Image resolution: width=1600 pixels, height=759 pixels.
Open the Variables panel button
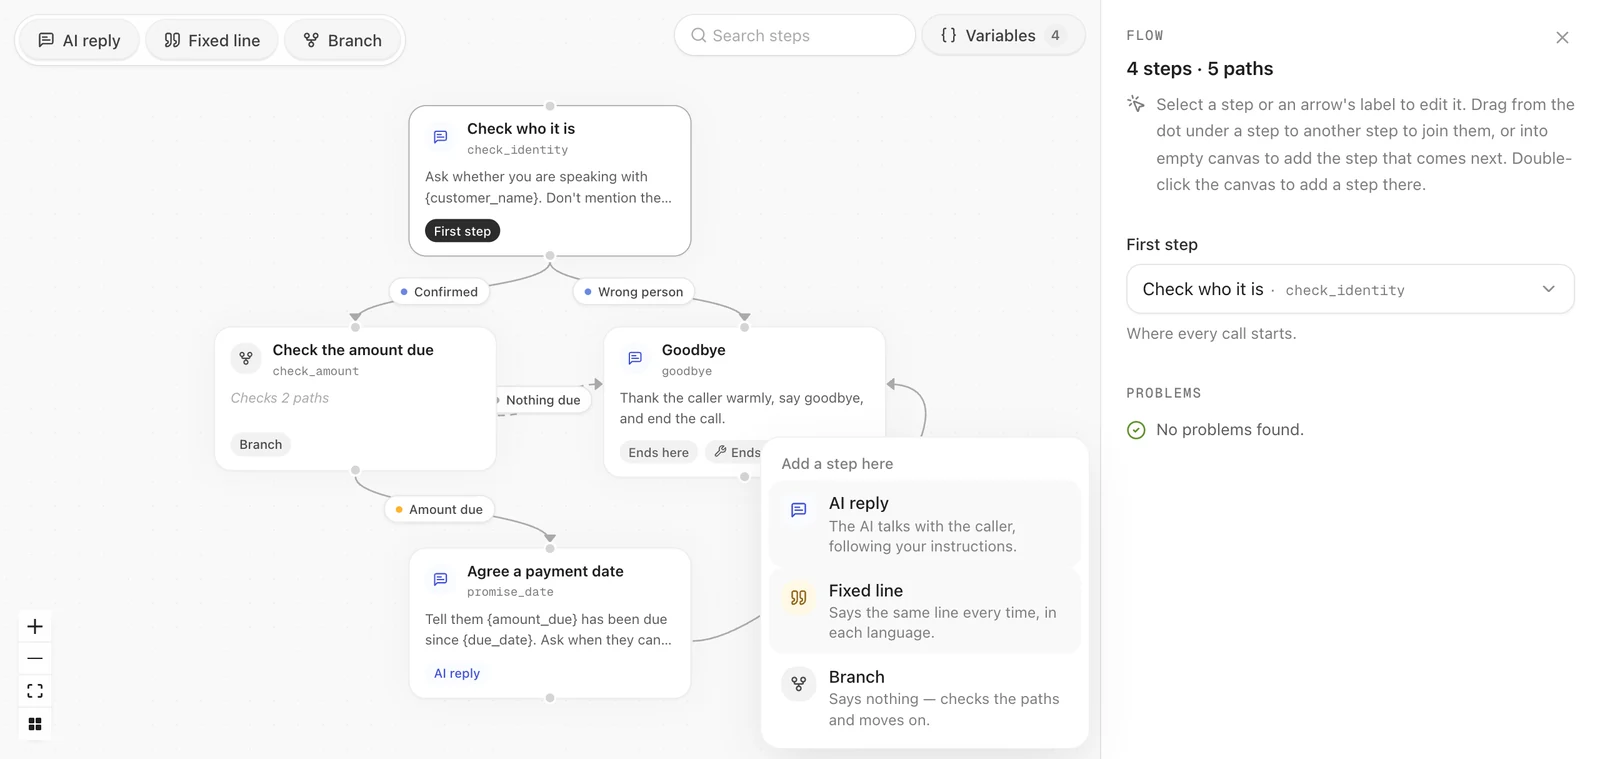pos(1003,35)
